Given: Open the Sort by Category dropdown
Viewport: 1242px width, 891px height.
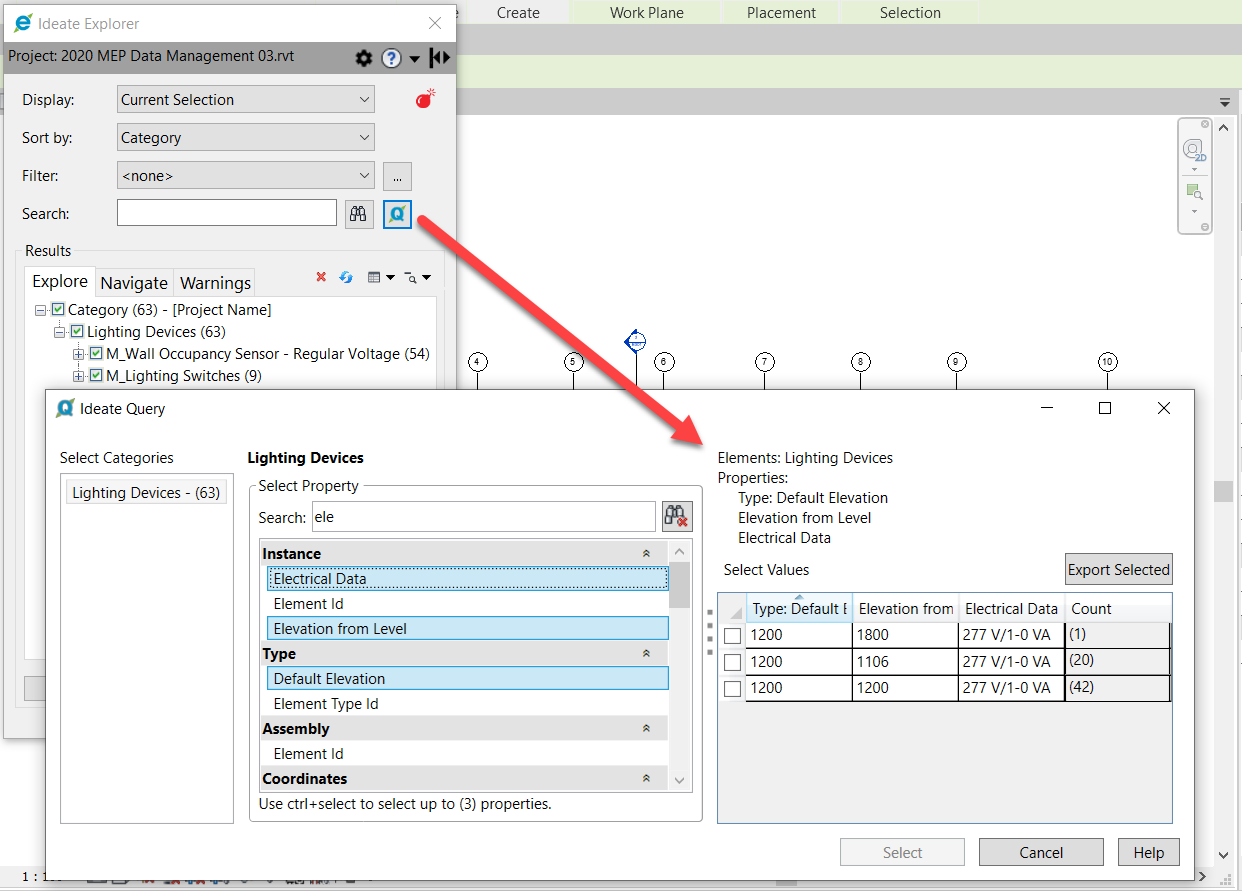Looking at the screenshot, I should pyautogui.click(x=246, y=137).
